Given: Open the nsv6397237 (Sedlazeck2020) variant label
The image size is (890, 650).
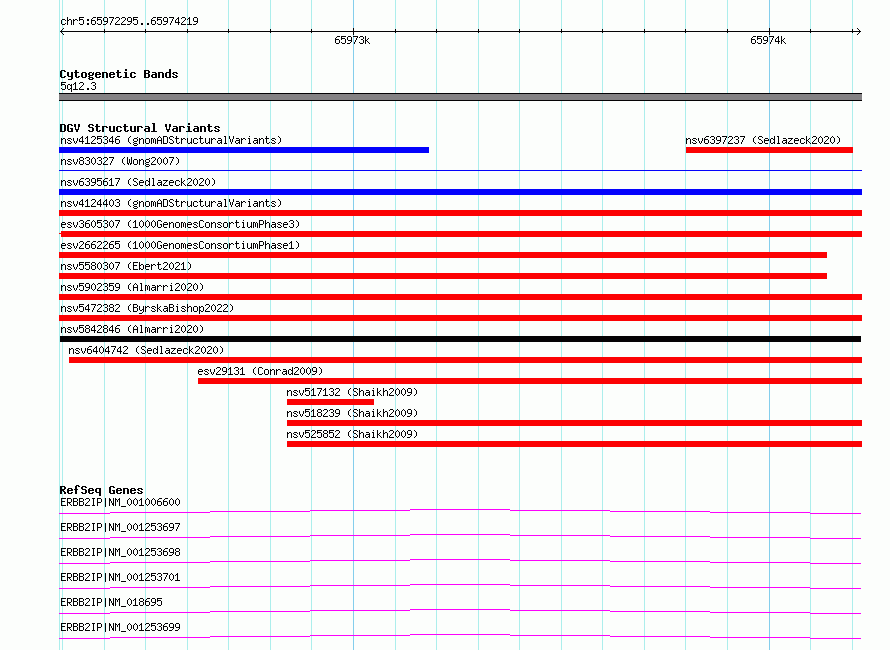Looking at the screenshot, I should (x=763, y=140).
